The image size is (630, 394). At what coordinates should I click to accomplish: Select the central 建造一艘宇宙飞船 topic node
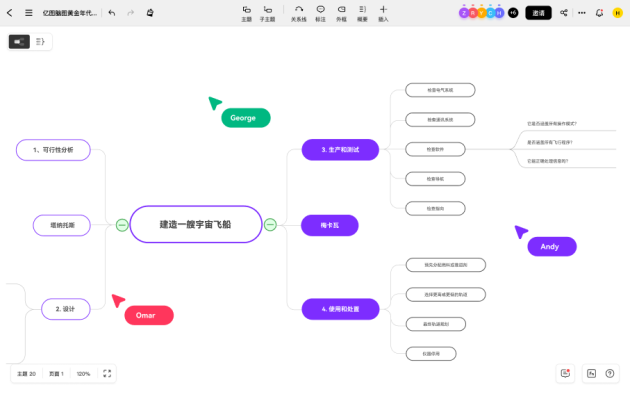click(x=196, y=225)
